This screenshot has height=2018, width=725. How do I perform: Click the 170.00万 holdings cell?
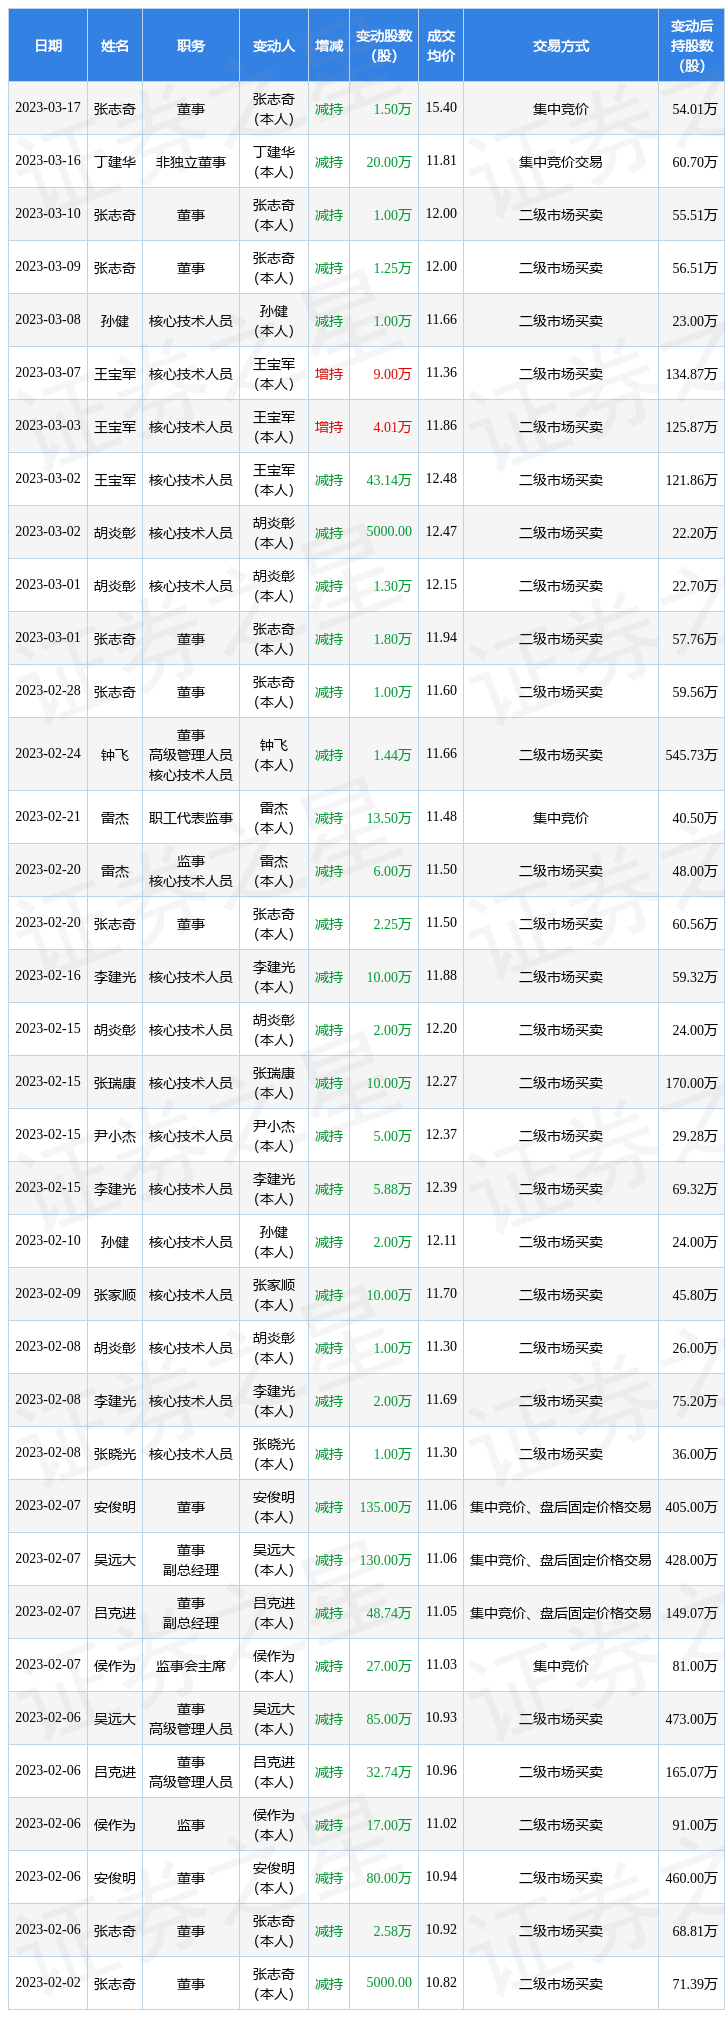(x=692, y=1082)
